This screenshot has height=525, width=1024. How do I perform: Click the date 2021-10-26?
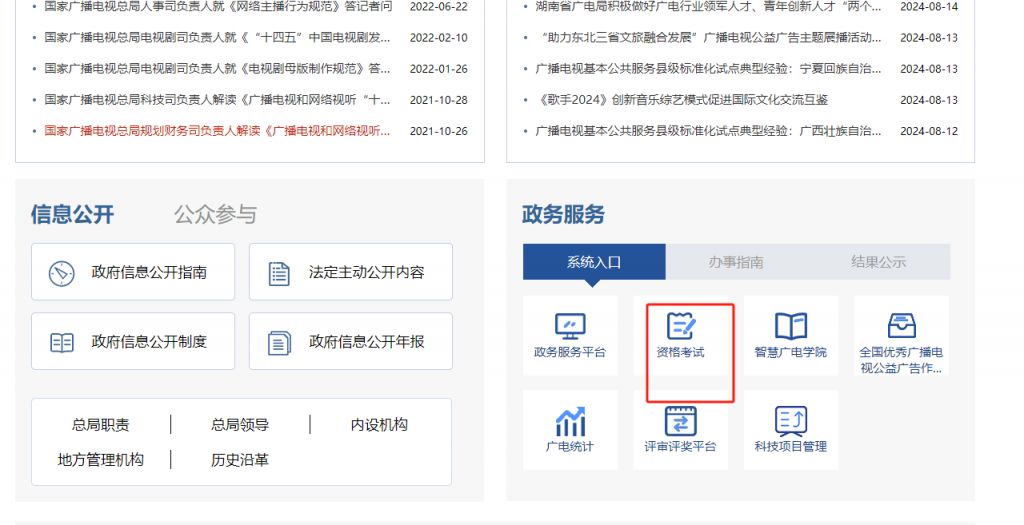pos(439,131)
